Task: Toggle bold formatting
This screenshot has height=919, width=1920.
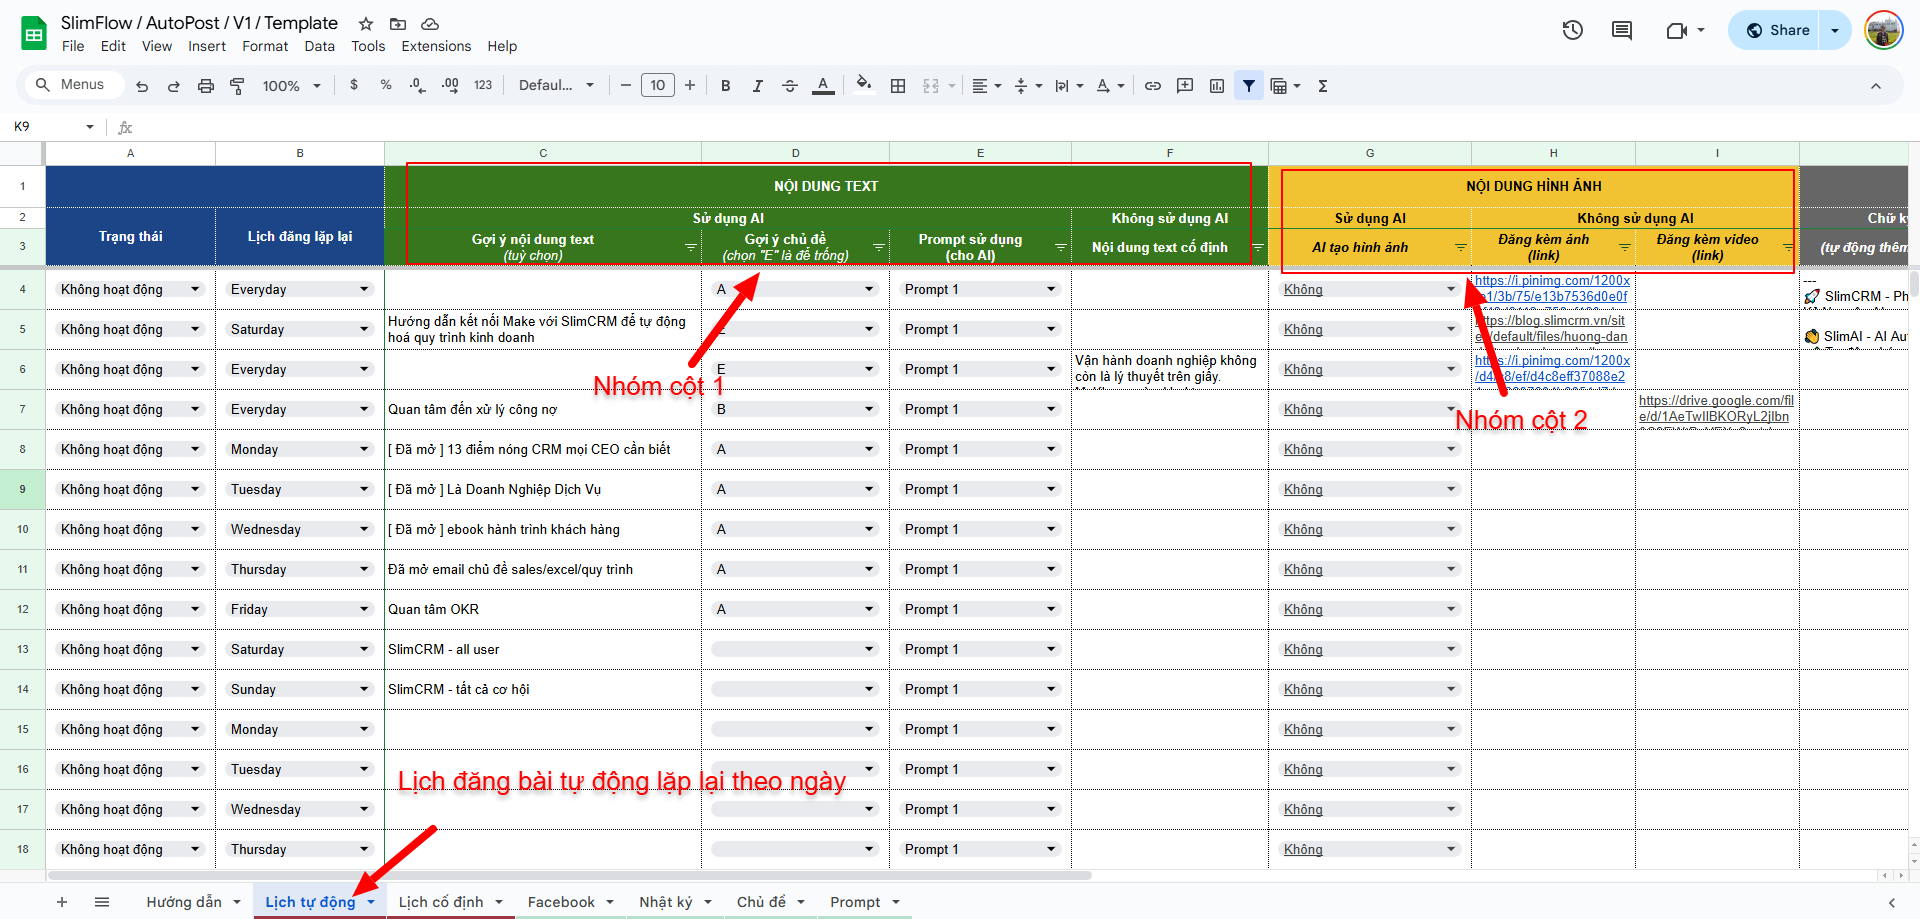Action: [725, 86]
